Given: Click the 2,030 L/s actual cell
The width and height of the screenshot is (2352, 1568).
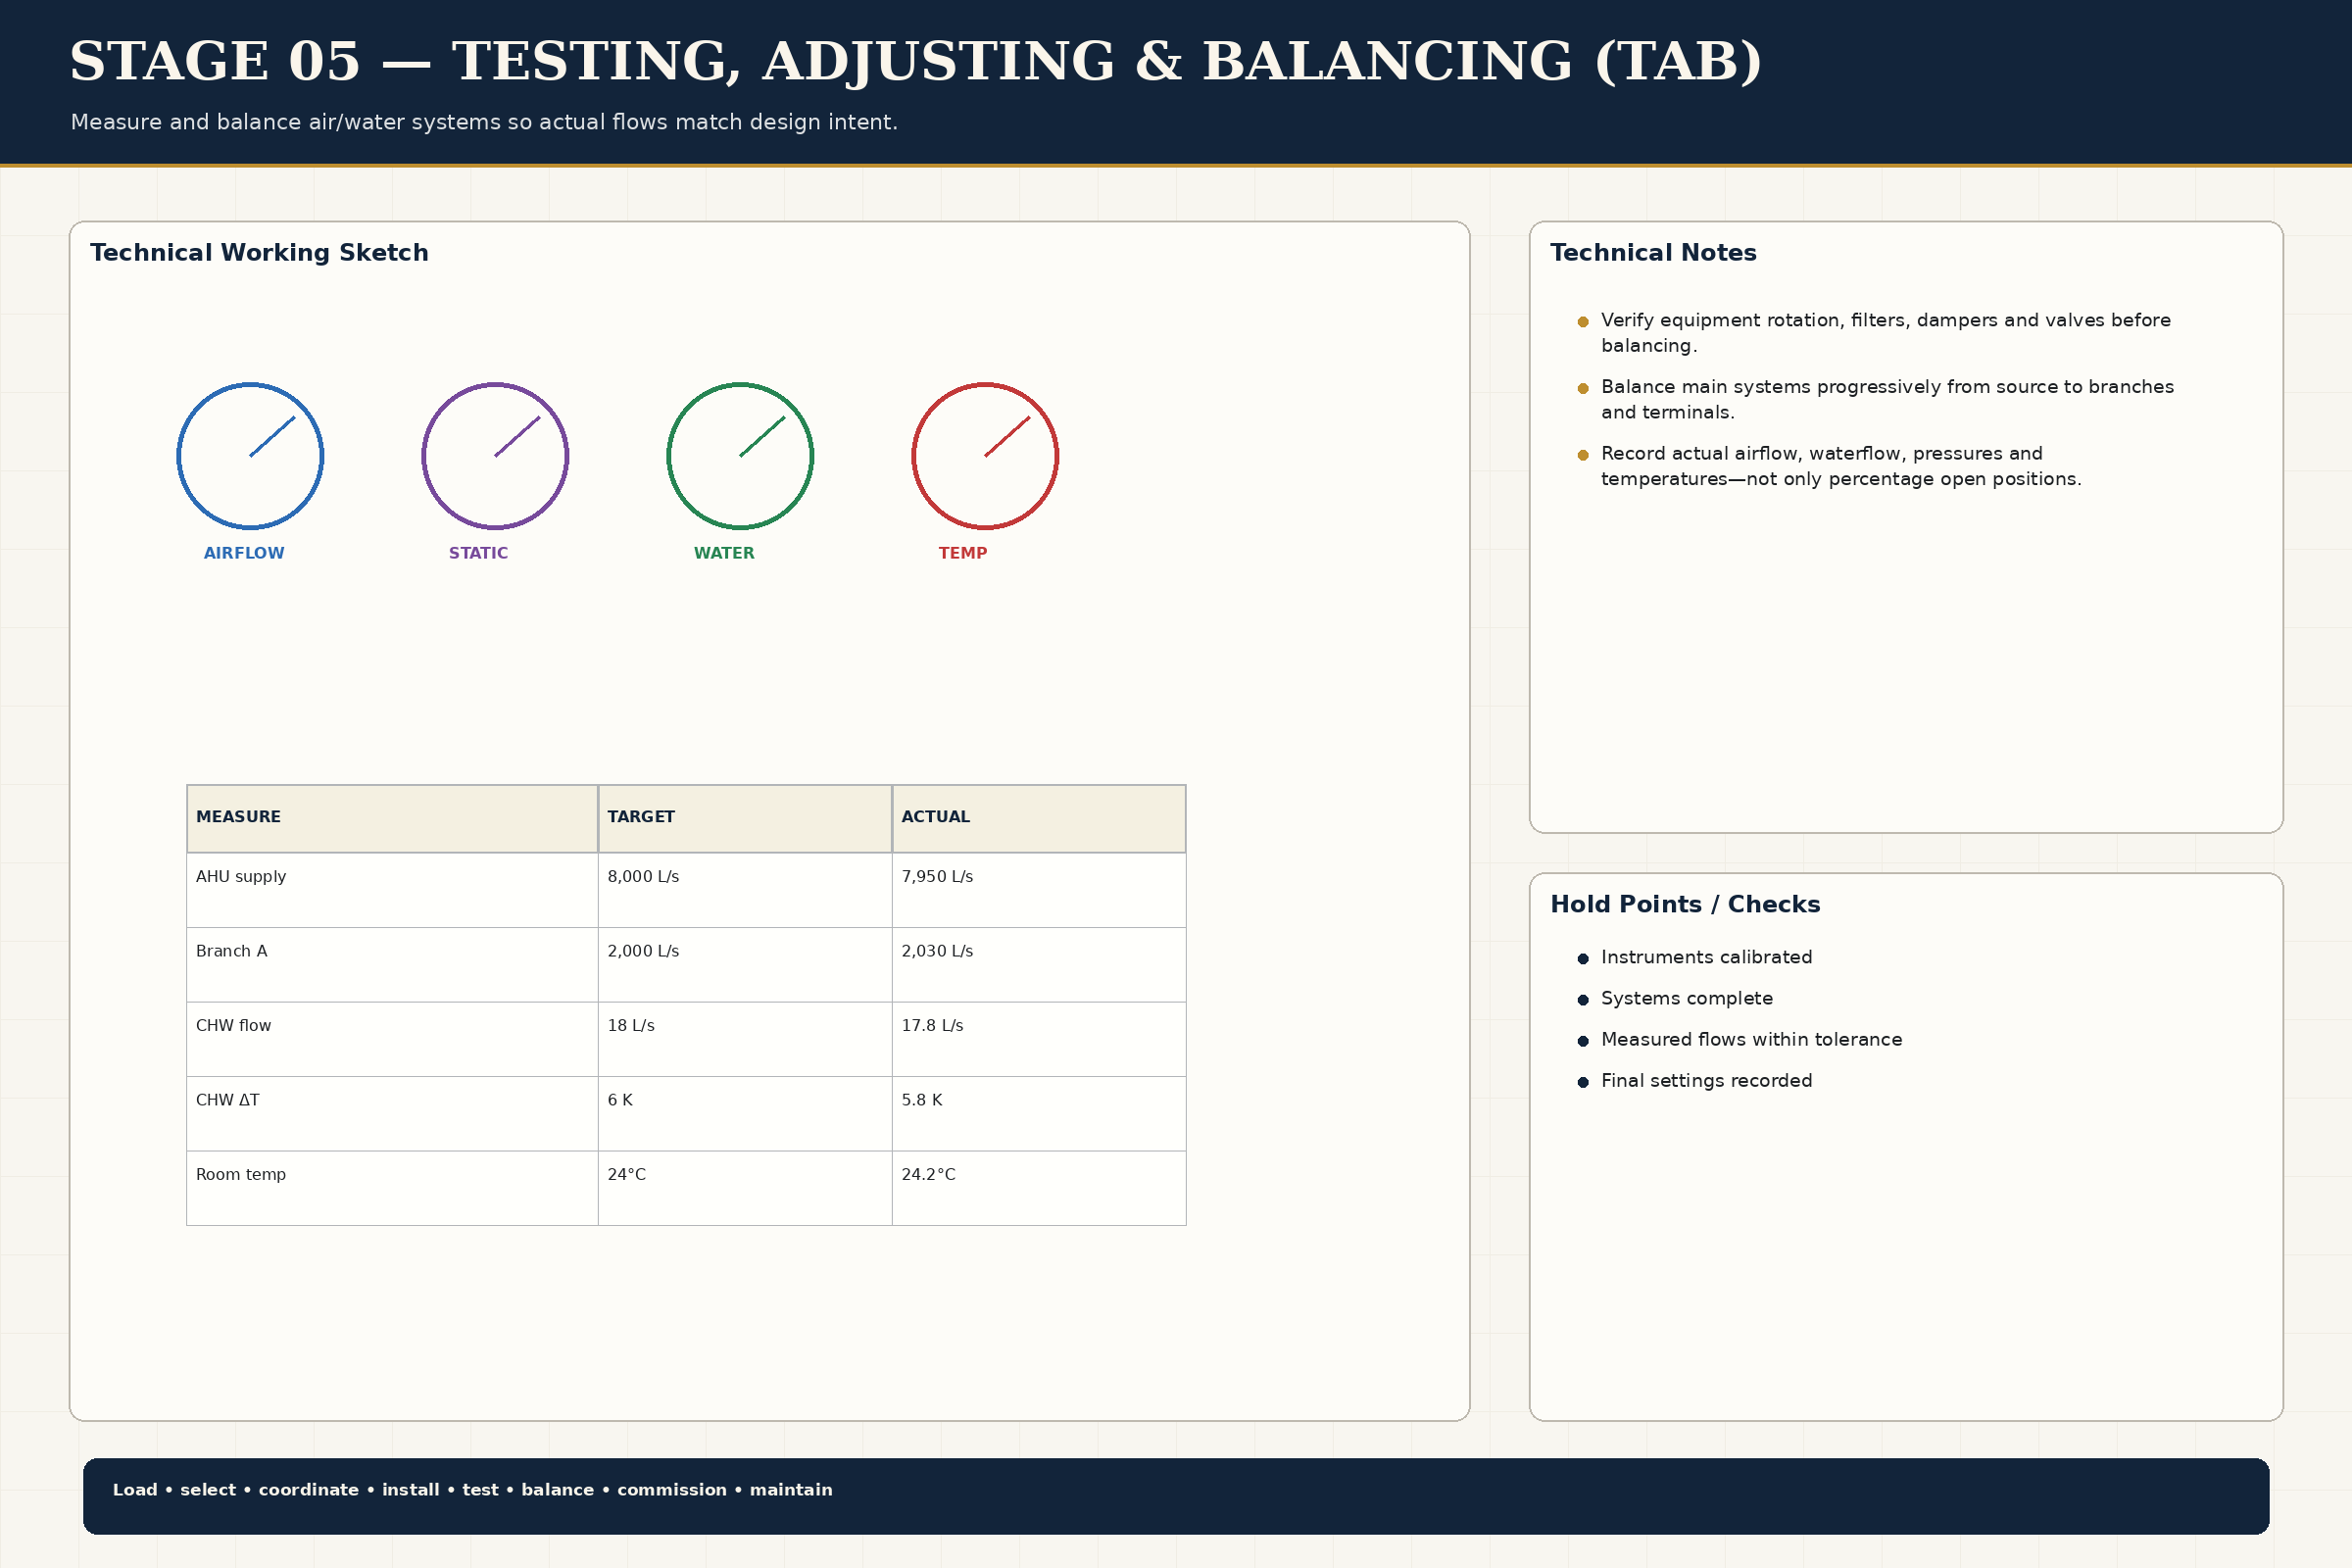Looking at the screenshot, I should 1039,965.
